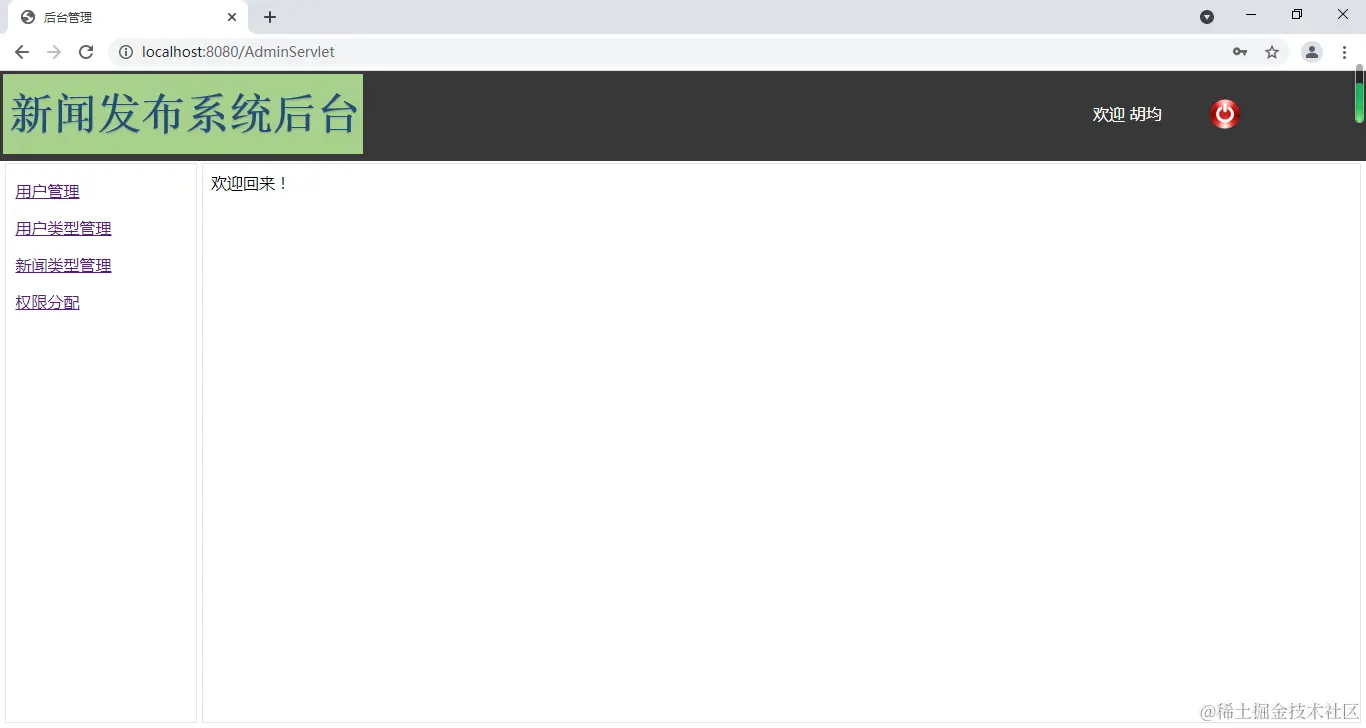The height and width of the screenshot is (728, 1366).
Task: Open 用户管理 link in sidebar
Action: pos(47,191)
